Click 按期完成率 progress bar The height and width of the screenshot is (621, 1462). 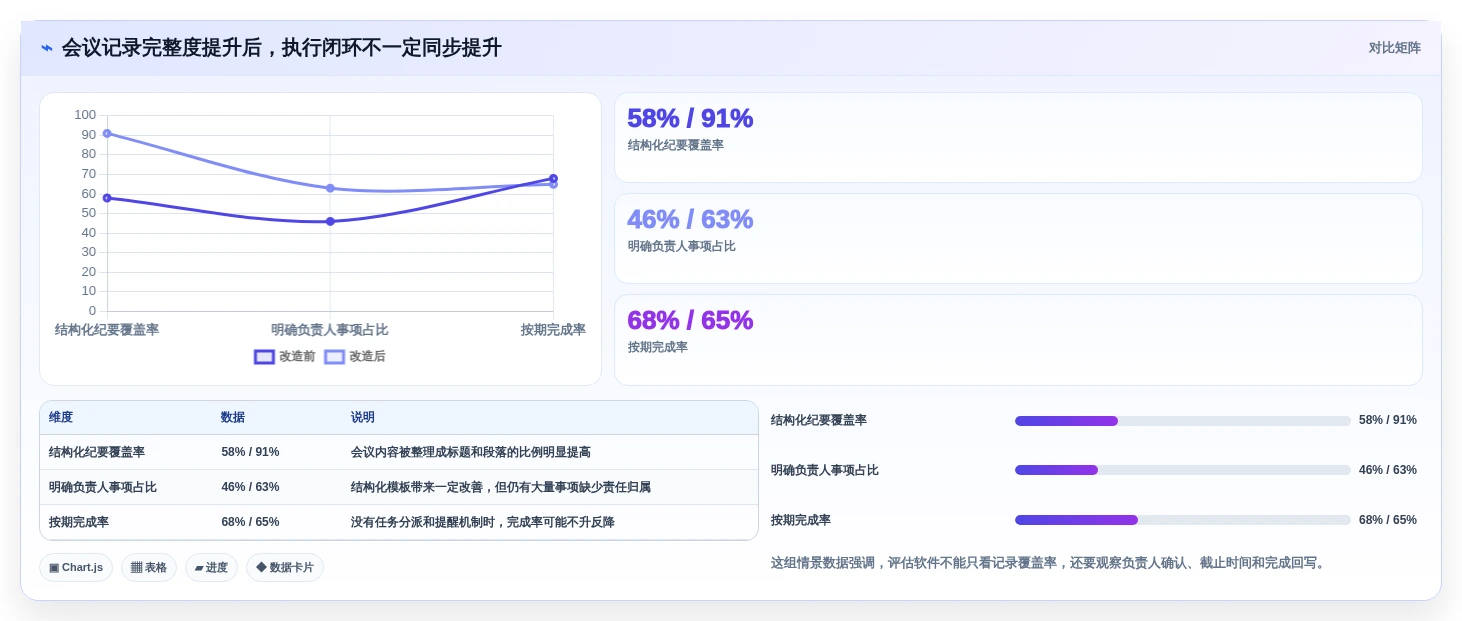click(x=1182, y=520)
